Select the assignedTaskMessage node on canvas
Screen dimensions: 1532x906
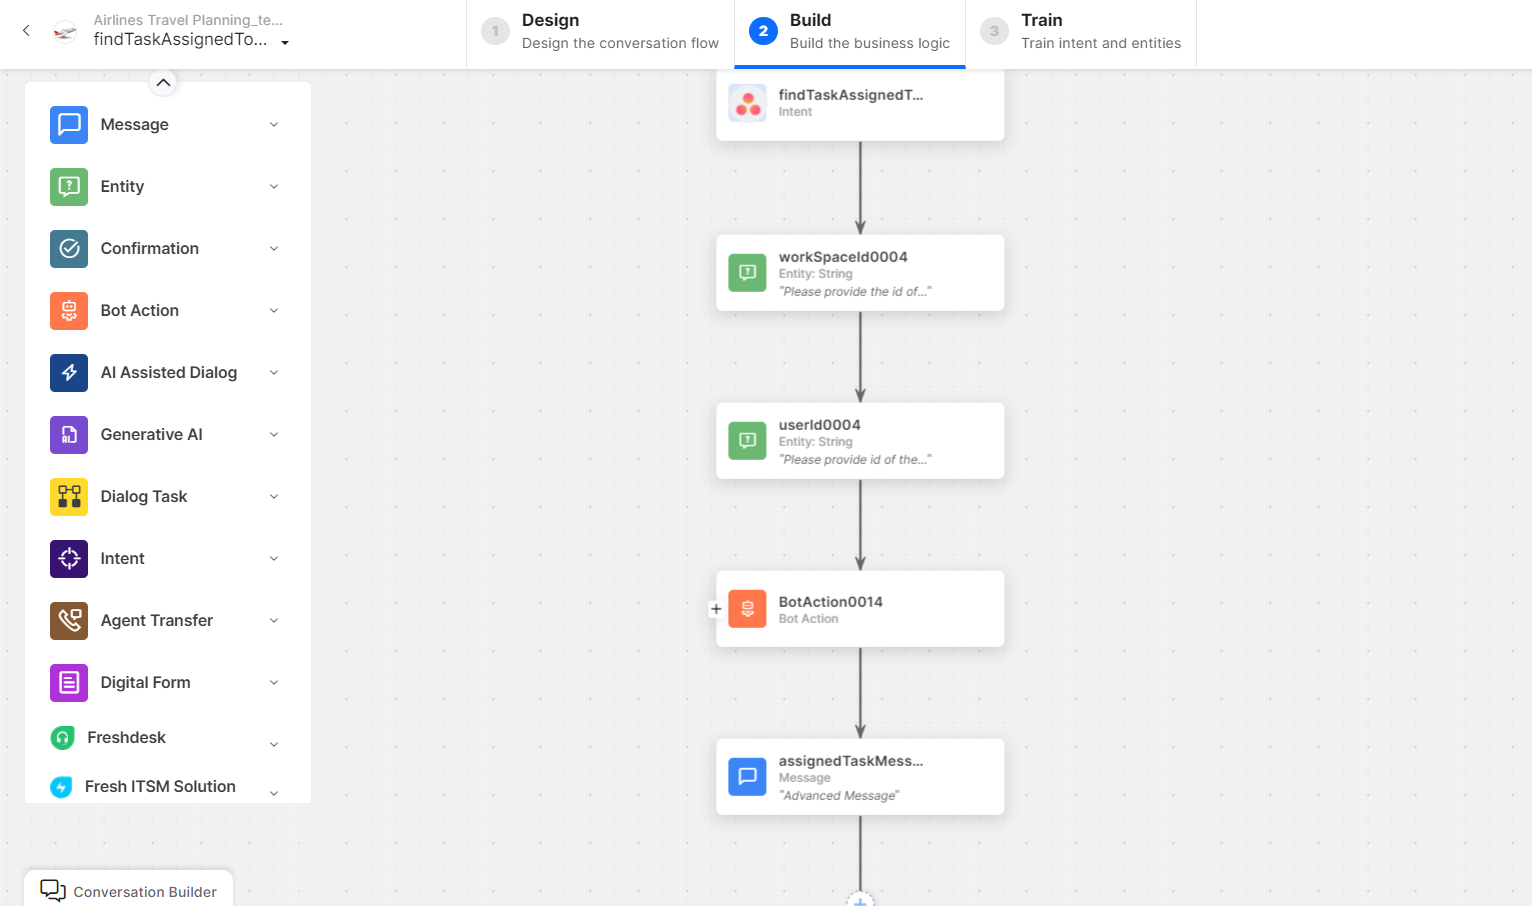(860, 777)
